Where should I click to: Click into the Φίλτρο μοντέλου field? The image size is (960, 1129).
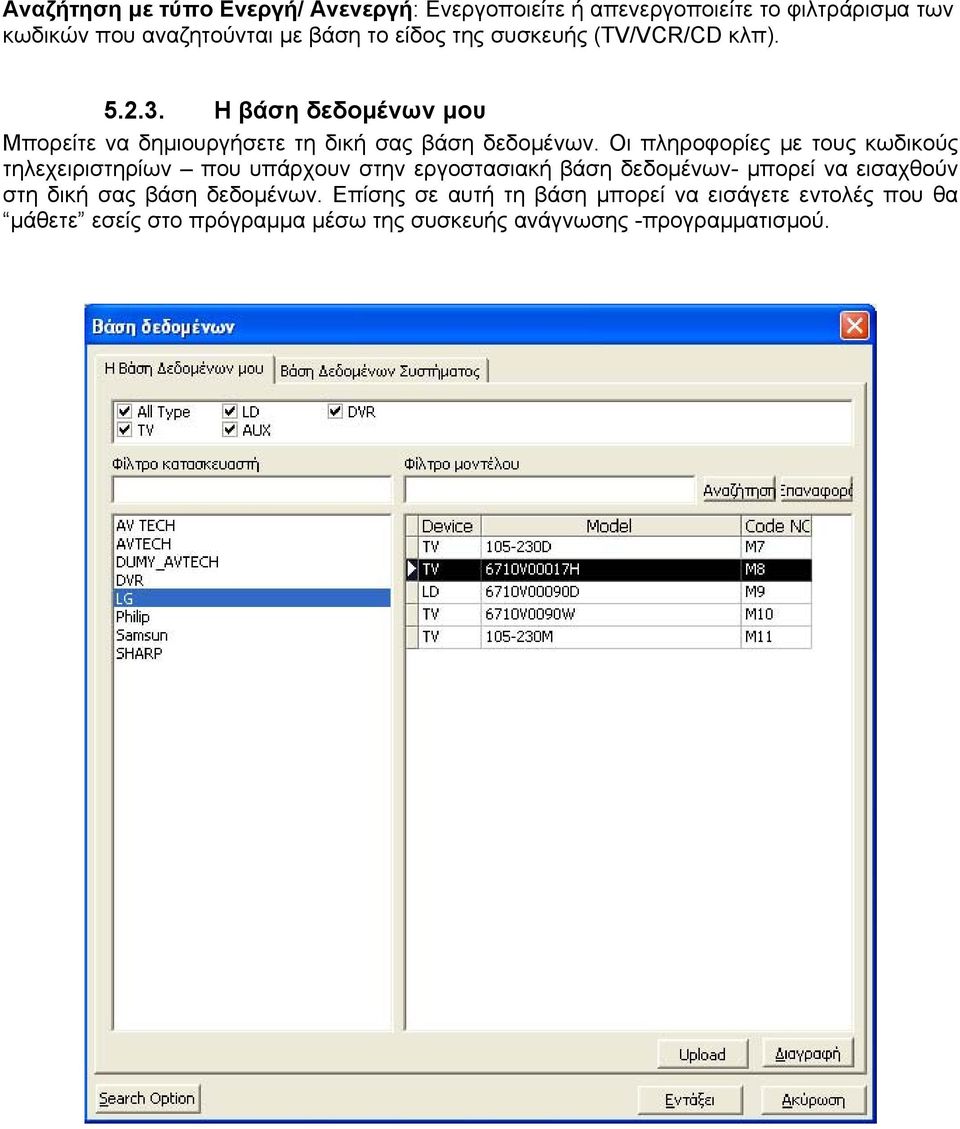click(x=549, y=490)
